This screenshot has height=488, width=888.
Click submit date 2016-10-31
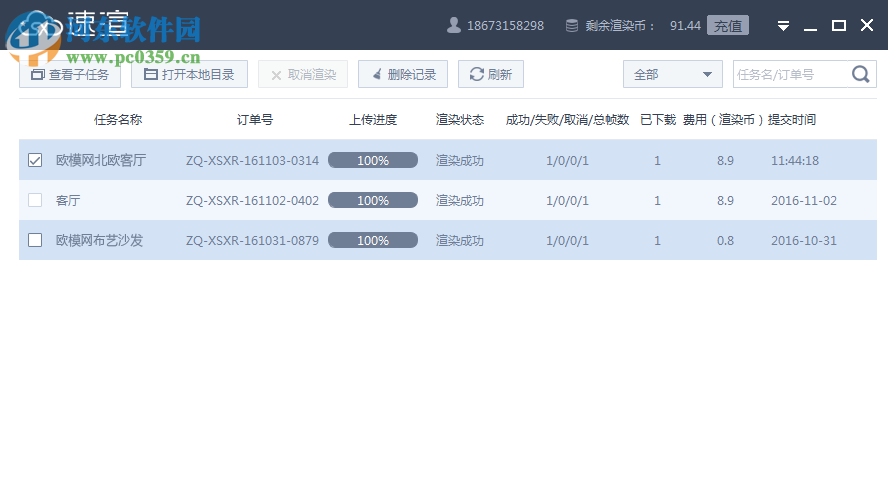coord(804,241)
